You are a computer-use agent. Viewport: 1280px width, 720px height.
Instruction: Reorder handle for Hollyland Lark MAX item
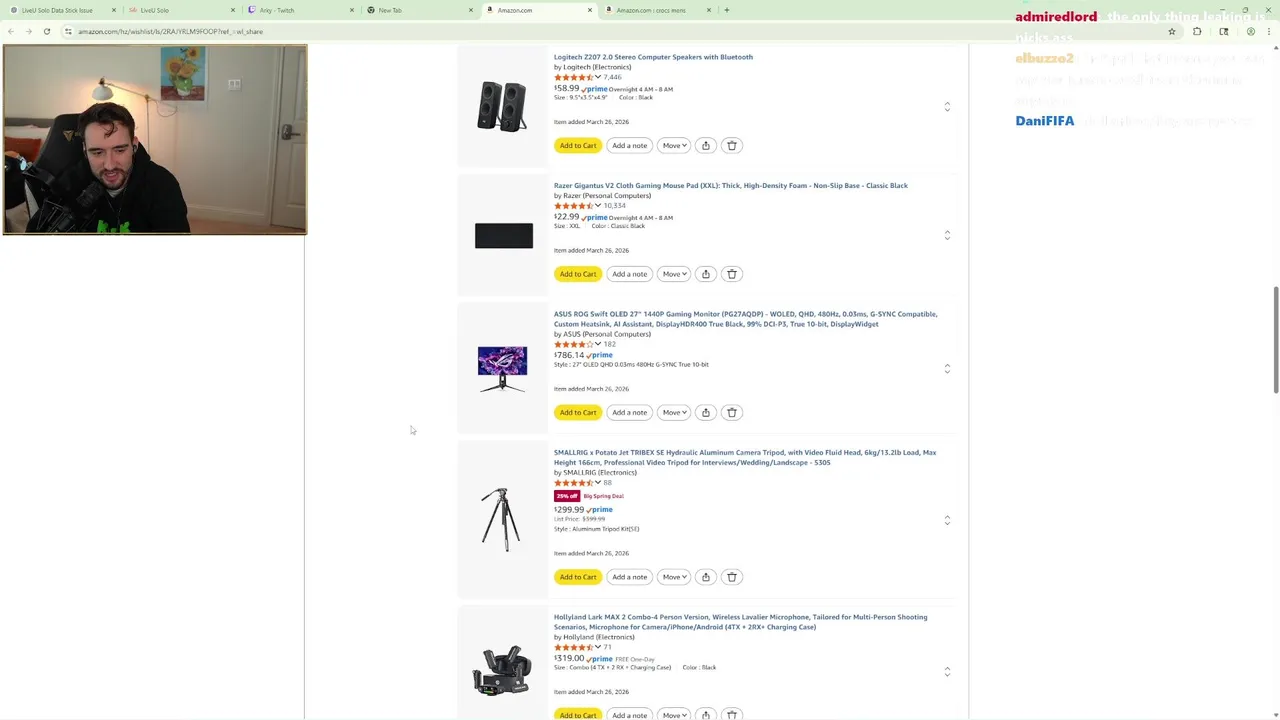pyautogui.click(x=947, y=672)
